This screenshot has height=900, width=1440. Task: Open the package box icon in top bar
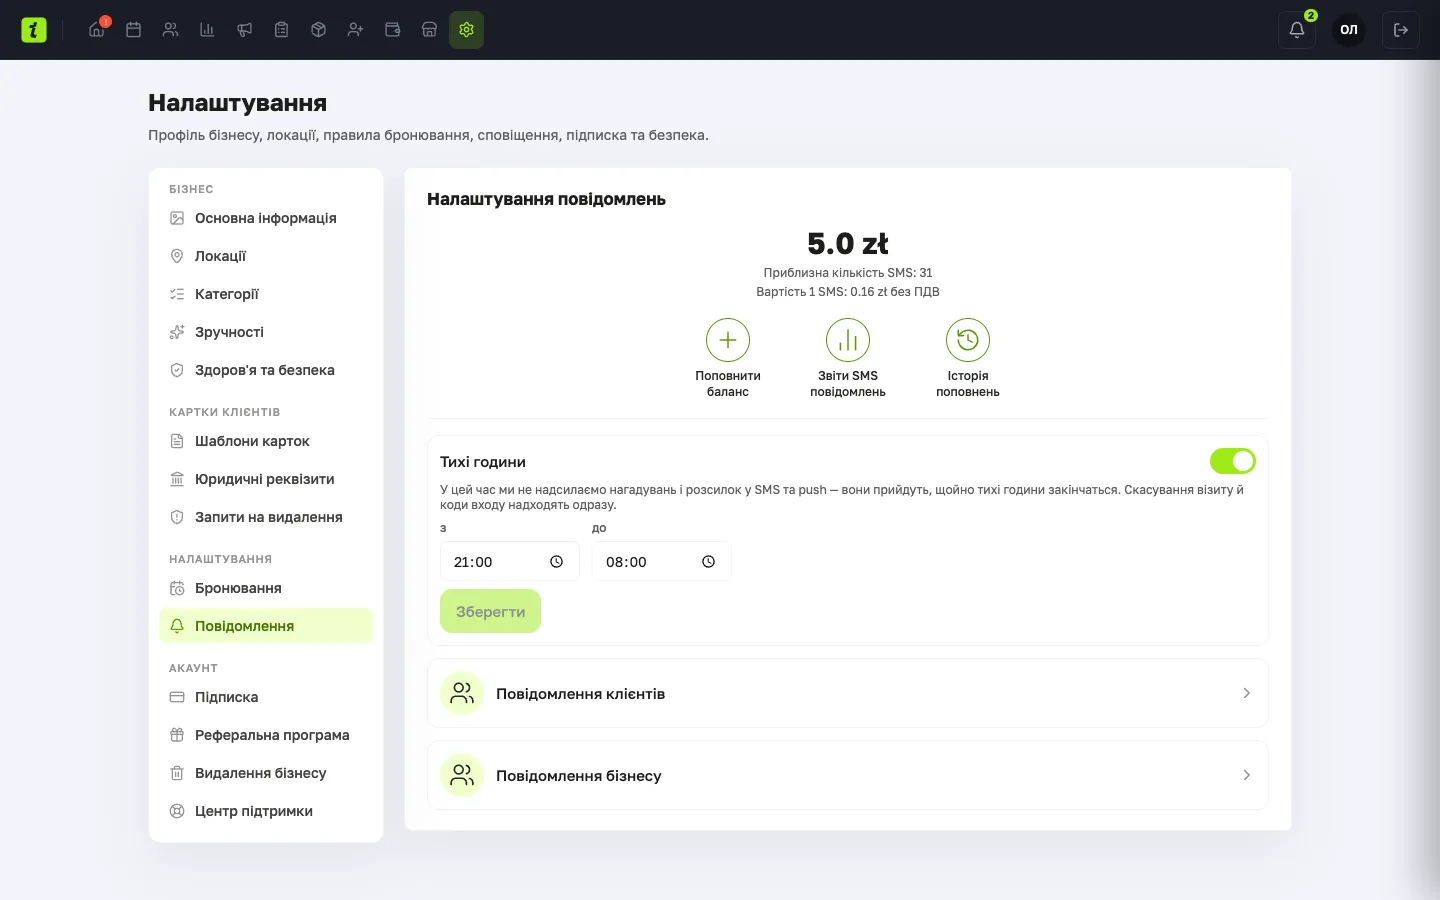point(318,30)
